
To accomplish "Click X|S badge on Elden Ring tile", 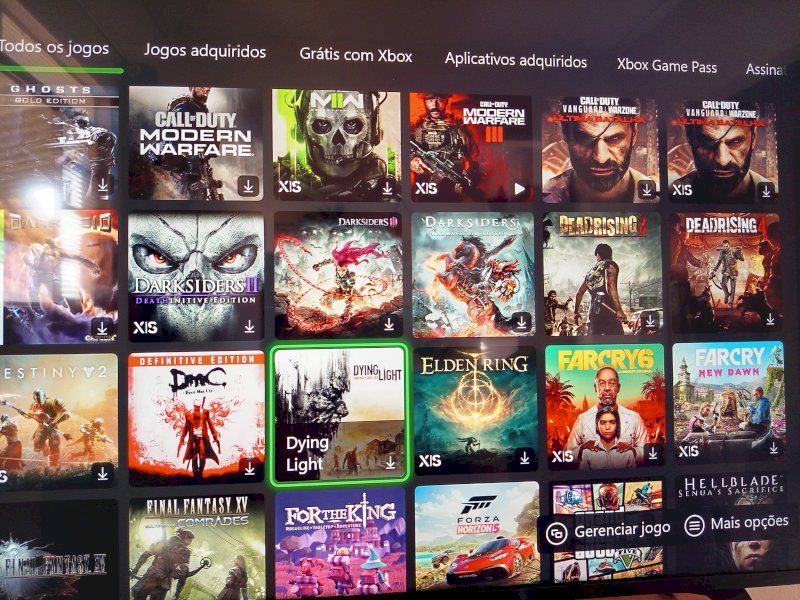I will [430, 461].
